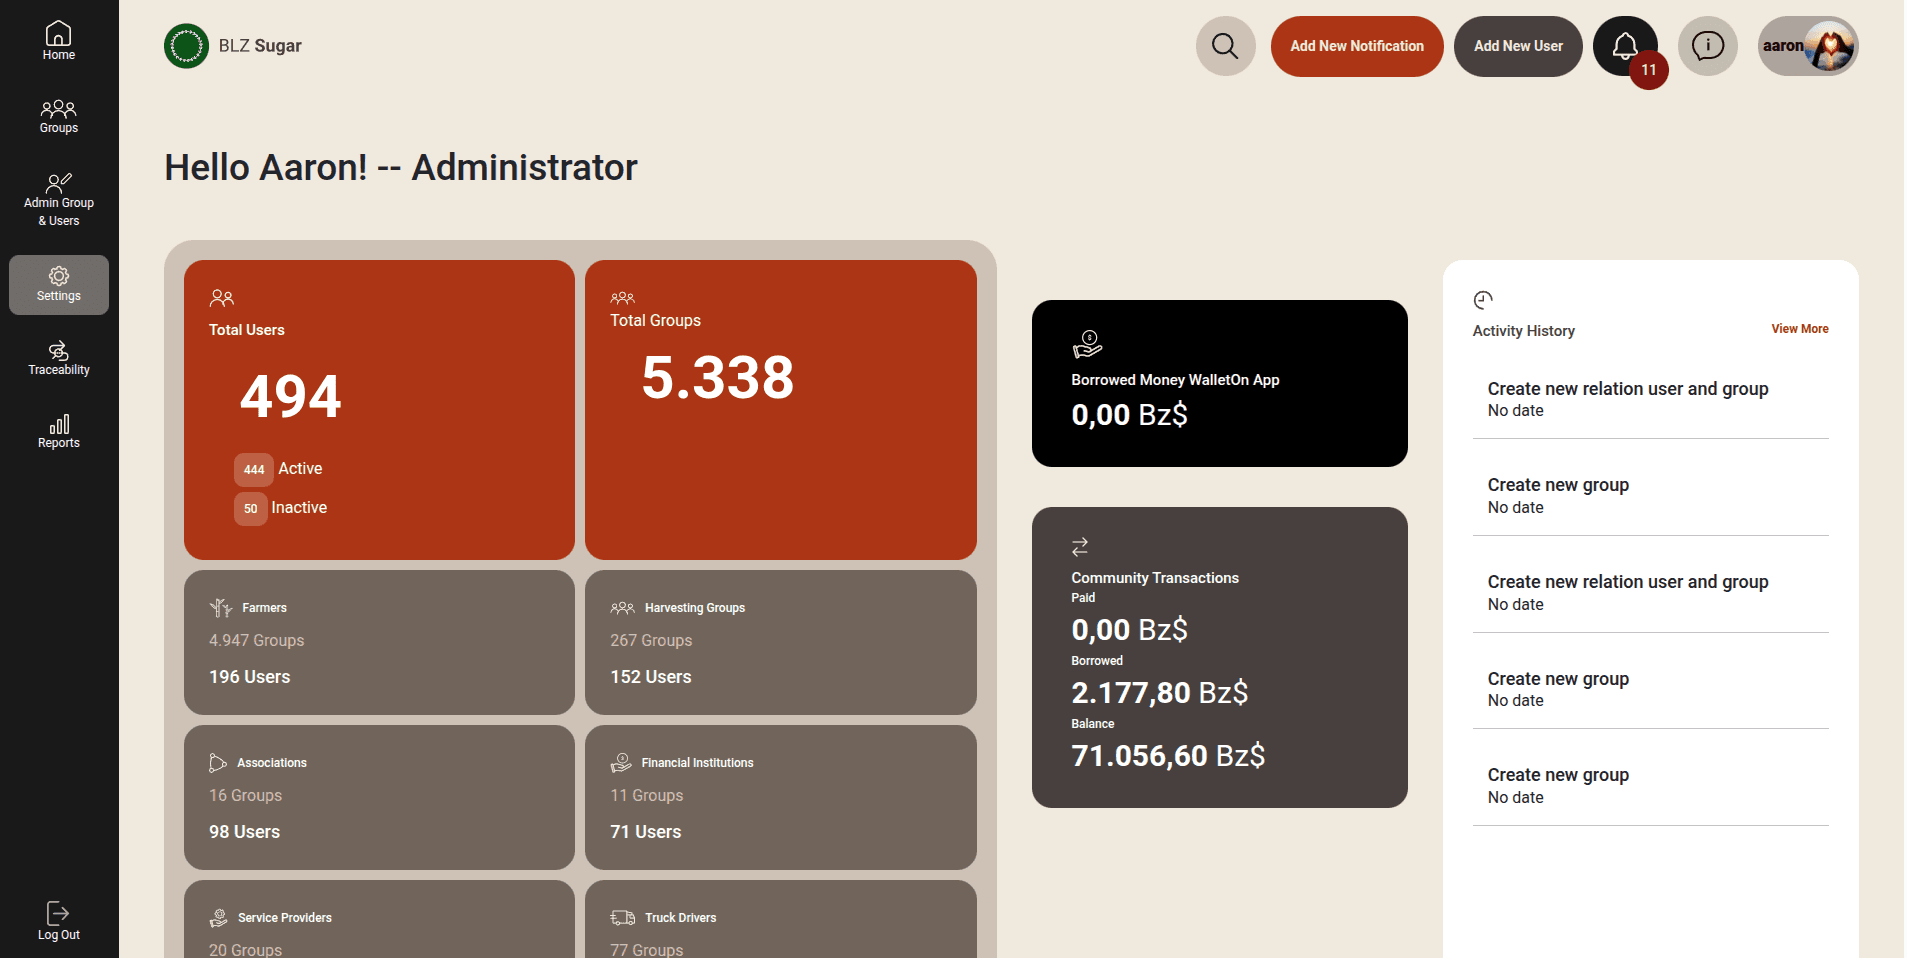
Task: Open Admin Group & Users section
Action: point(59,198)
